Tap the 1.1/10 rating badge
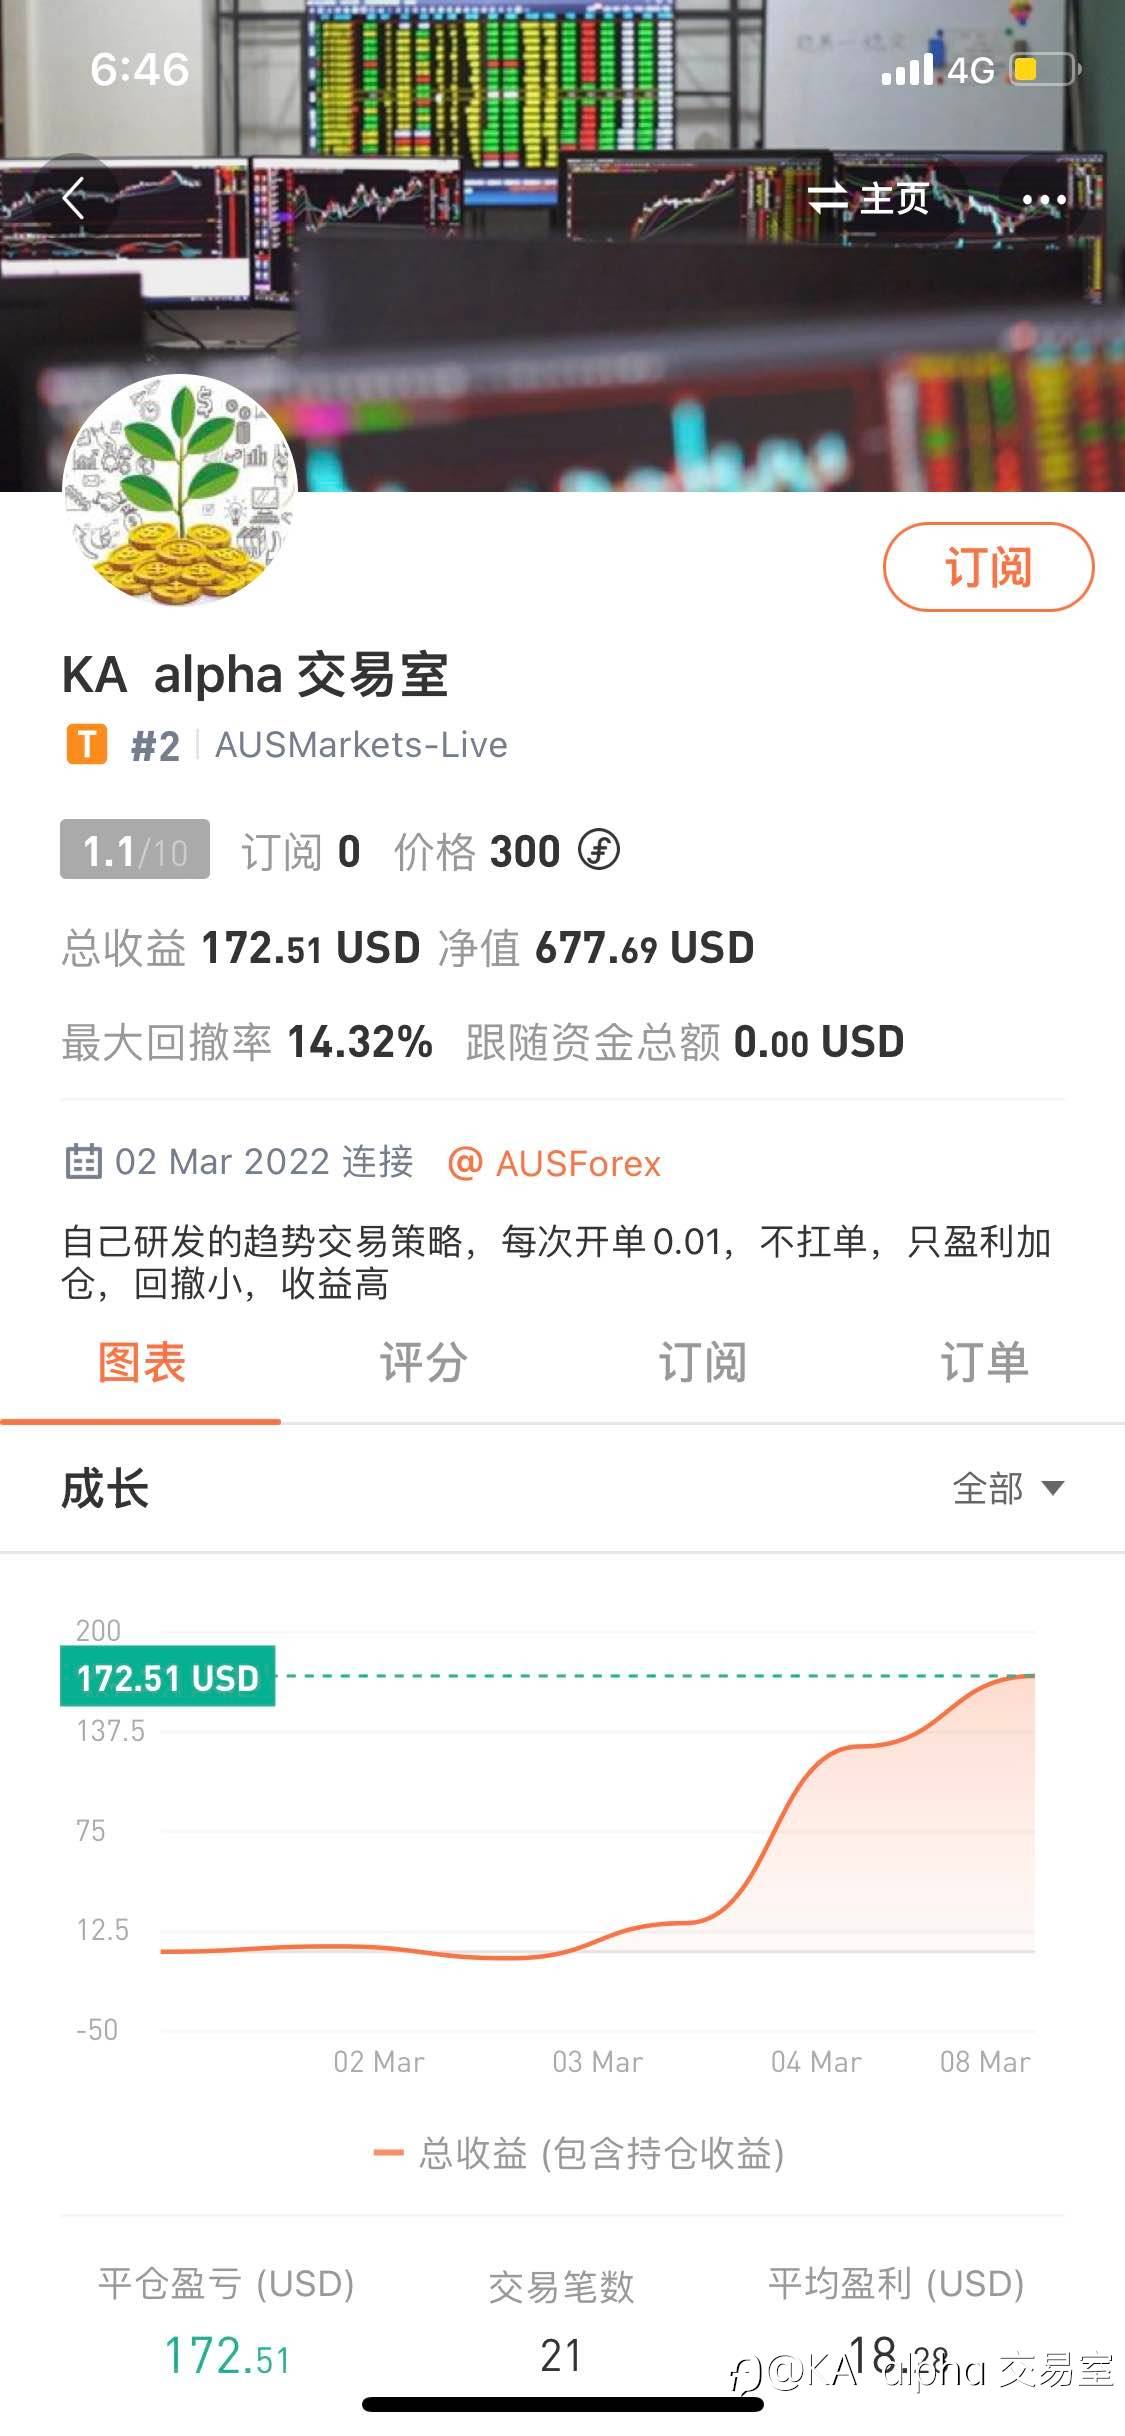1125x2436 pixels. click(x=135, y=850)
